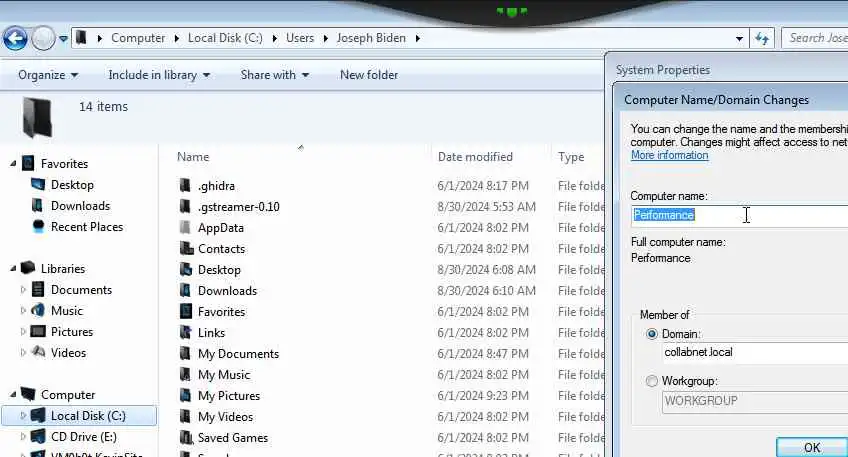Screen dimensions: 848x457
Task: Confirm changes with the OK button
Action: tap(812, 447)
